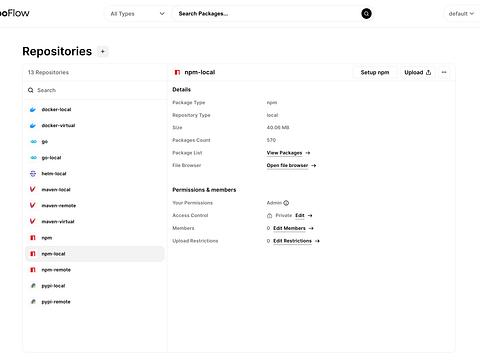Select pypi-remote repository
480x360 pixels.
(x=95, y=302)
